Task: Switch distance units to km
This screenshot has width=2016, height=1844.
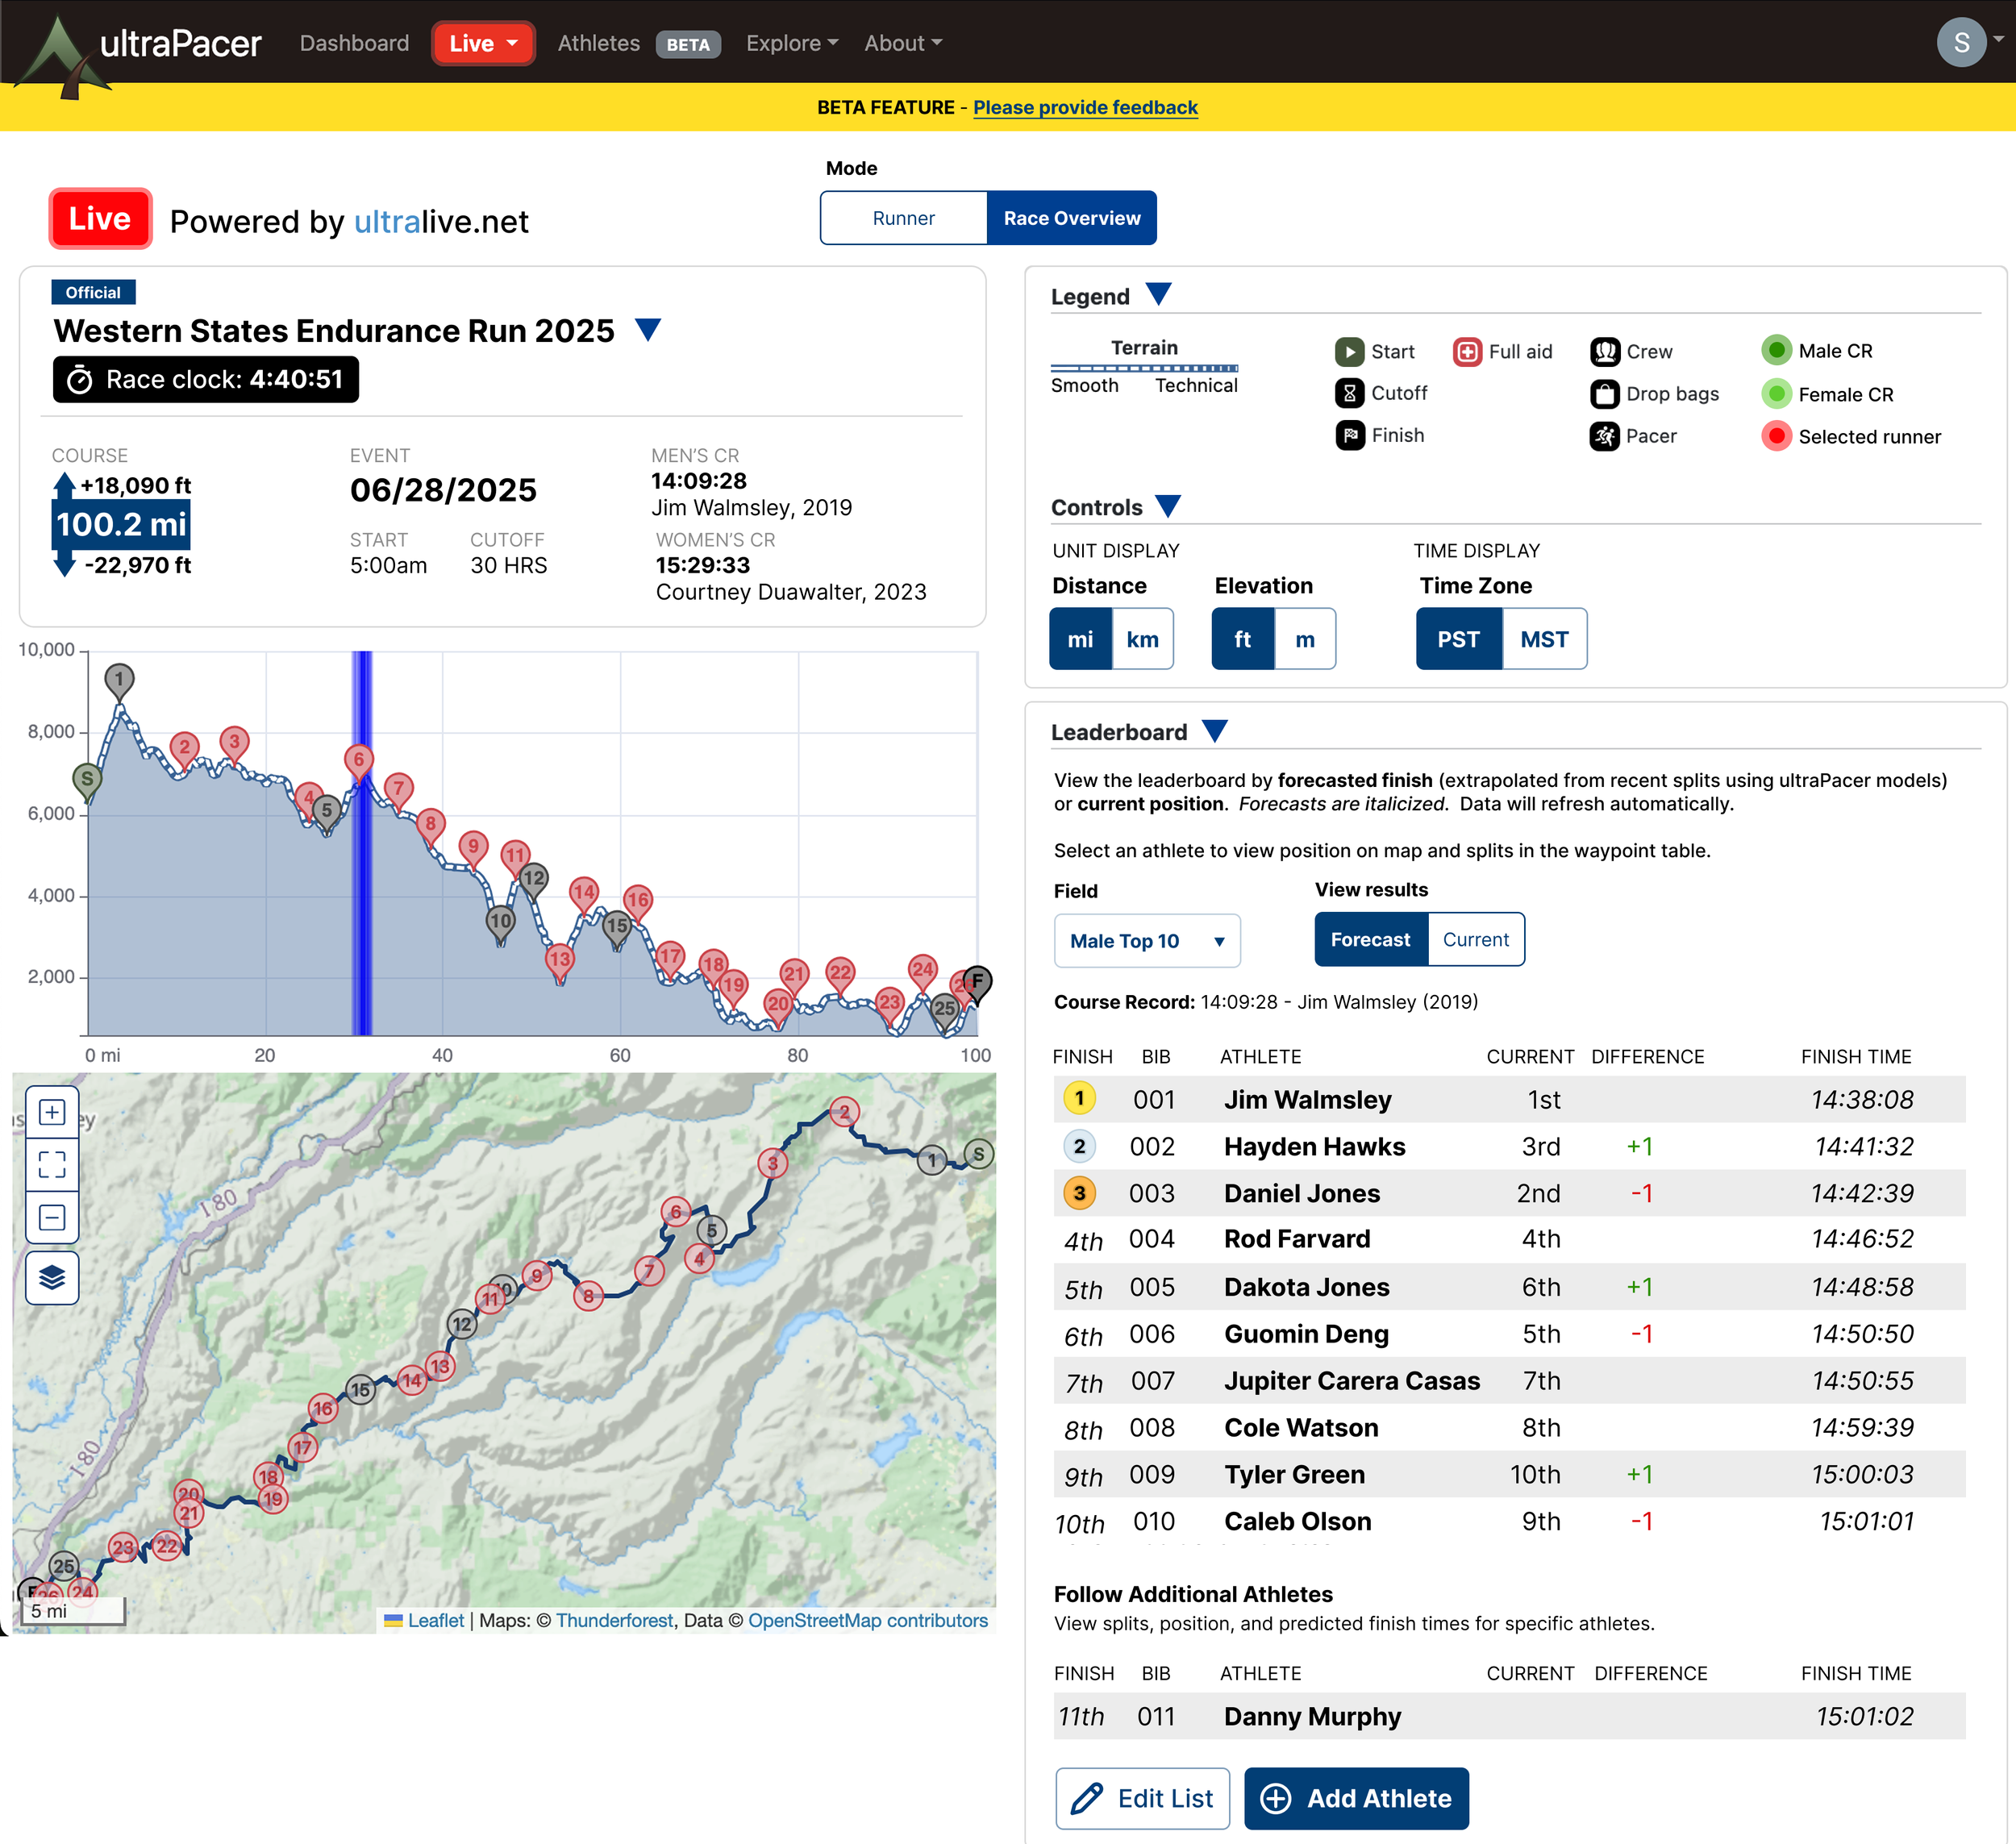Action: (1142, 639)
